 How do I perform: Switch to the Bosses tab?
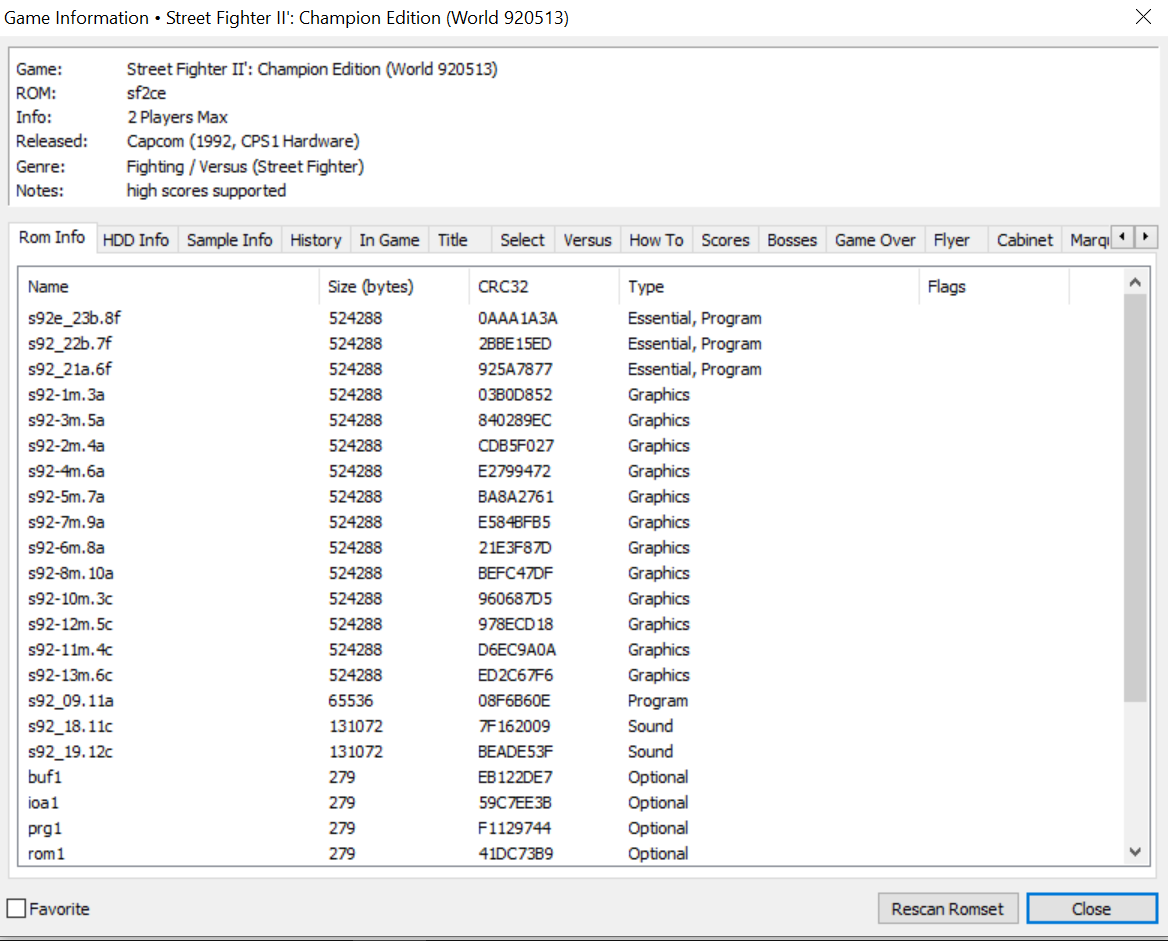point(792,240)
